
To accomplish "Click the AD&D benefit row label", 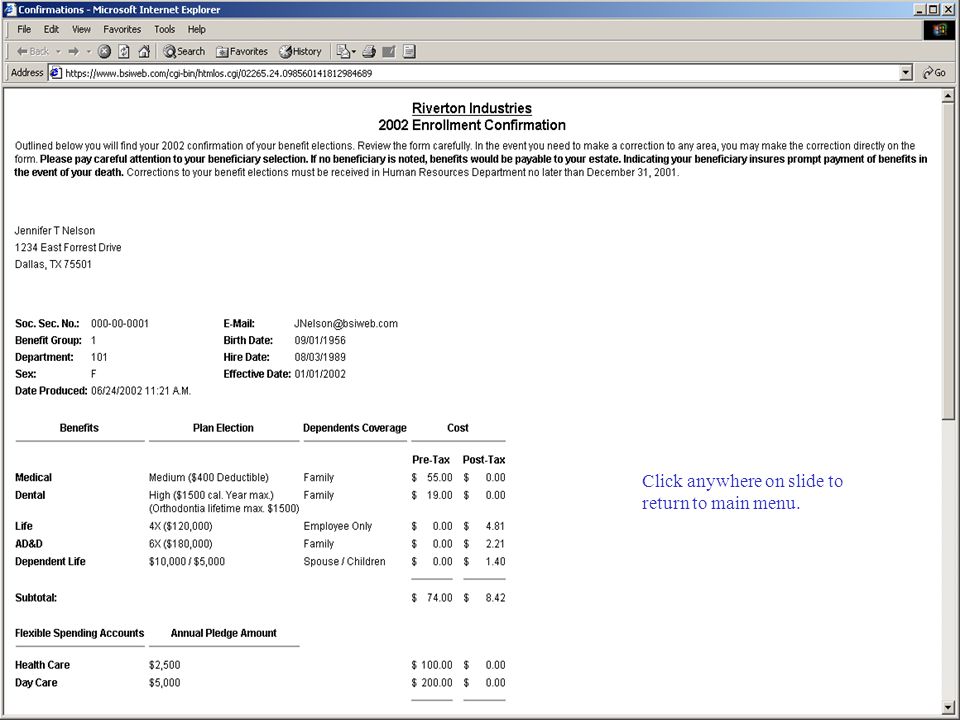I will [29, 544].
